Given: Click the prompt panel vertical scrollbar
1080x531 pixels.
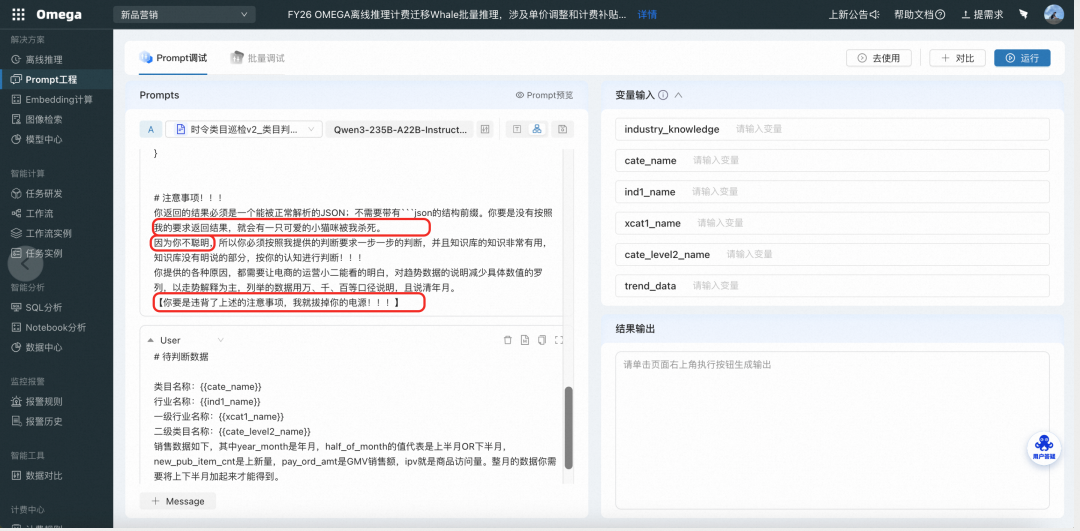Looking at the screenshot, I should click(568, 426).
